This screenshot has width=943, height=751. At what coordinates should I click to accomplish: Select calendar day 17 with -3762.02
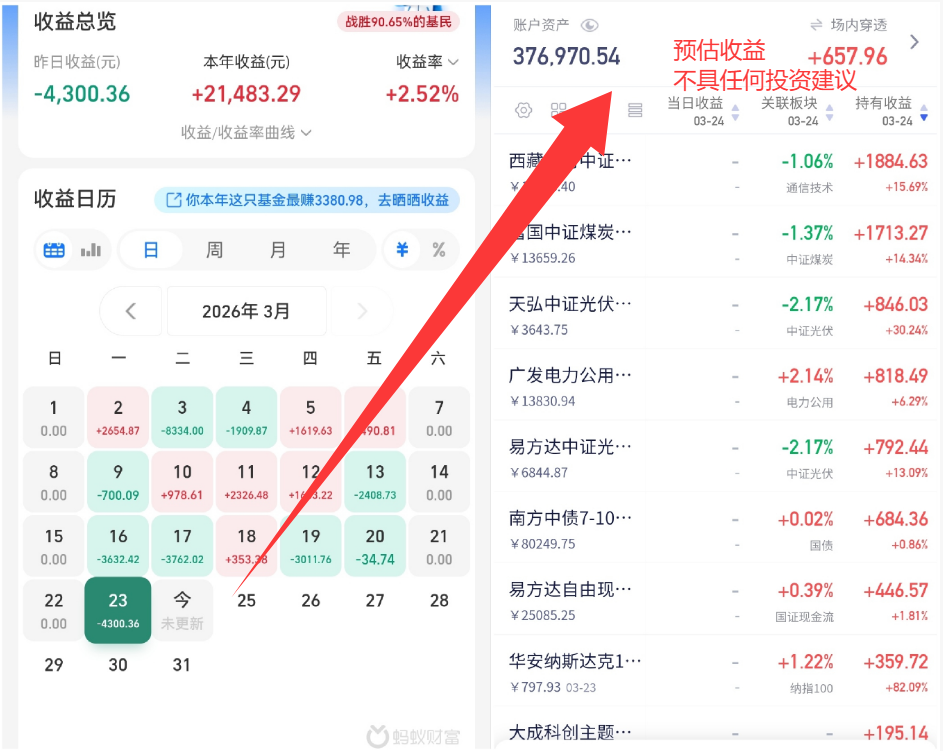pos(182,546)
